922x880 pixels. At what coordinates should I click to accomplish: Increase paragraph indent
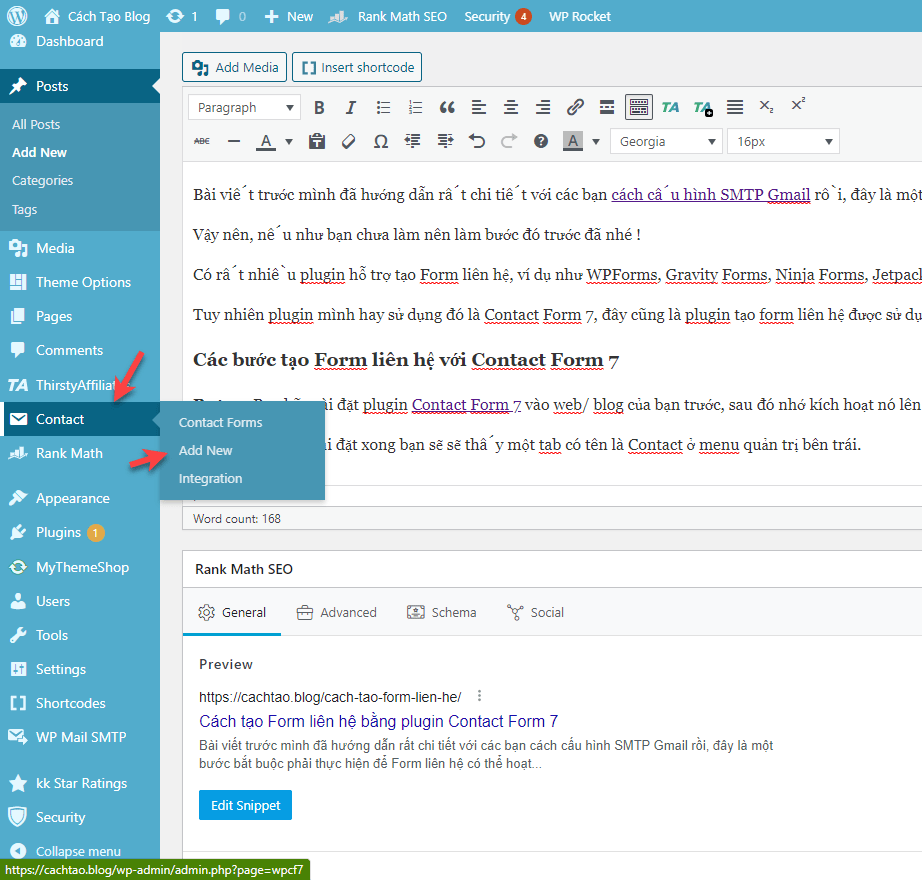click(x=445, y=142)
